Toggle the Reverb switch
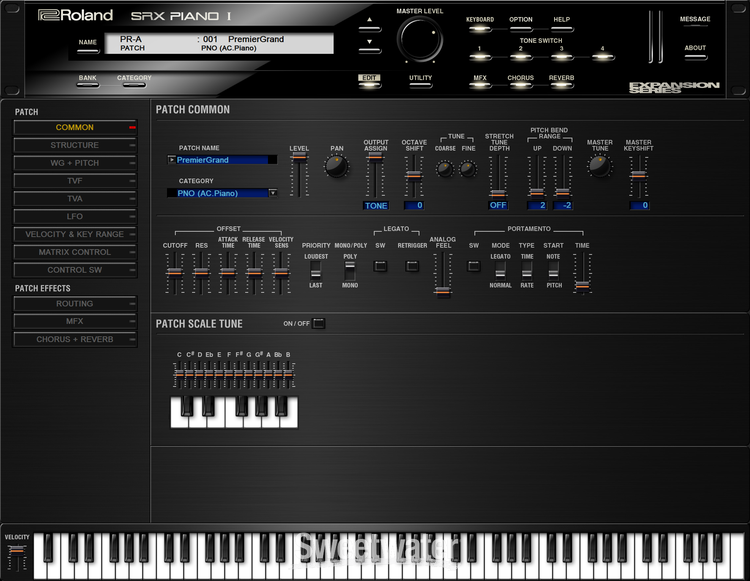This screenshot has height=581, width=750. point(562,86)
